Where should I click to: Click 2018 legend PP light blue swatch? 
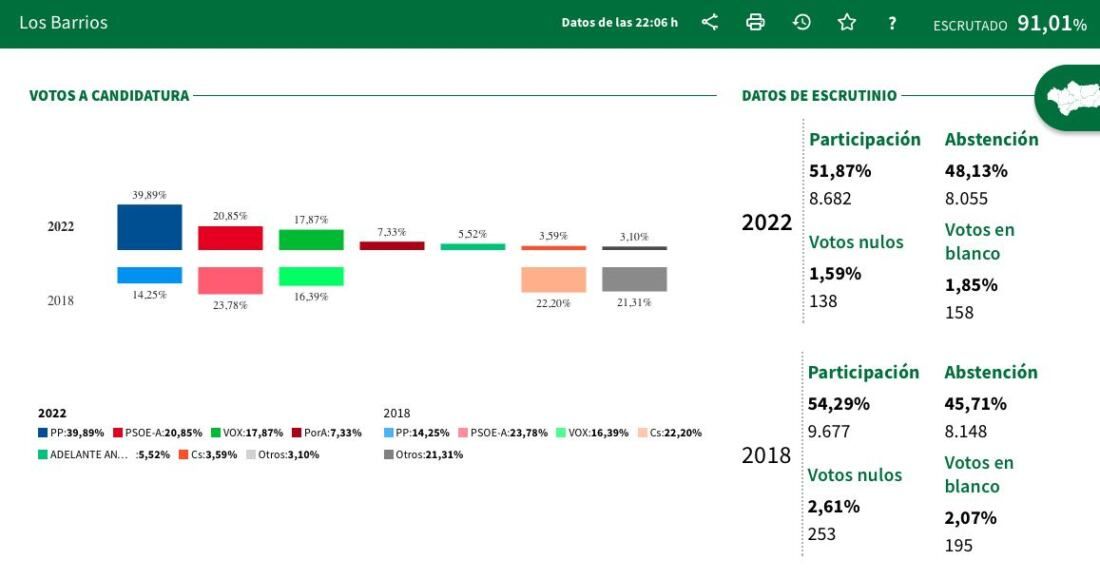(389, 433)
